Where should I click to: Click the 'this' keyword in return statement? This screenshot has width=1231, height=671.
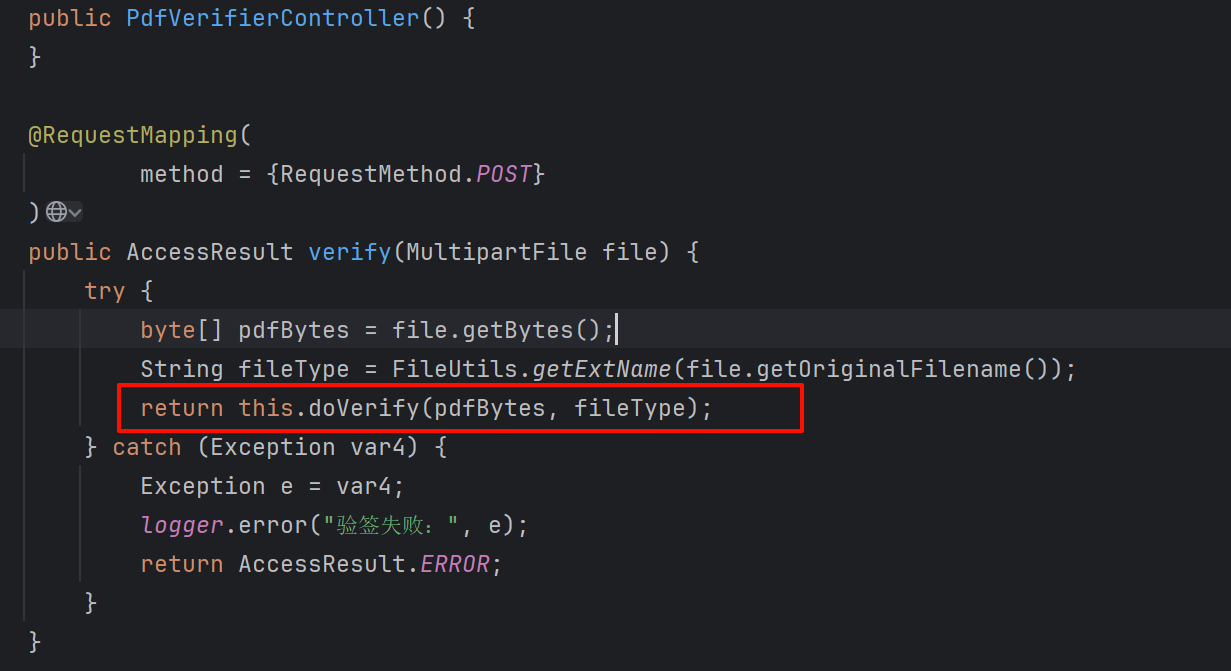[266, 408]
